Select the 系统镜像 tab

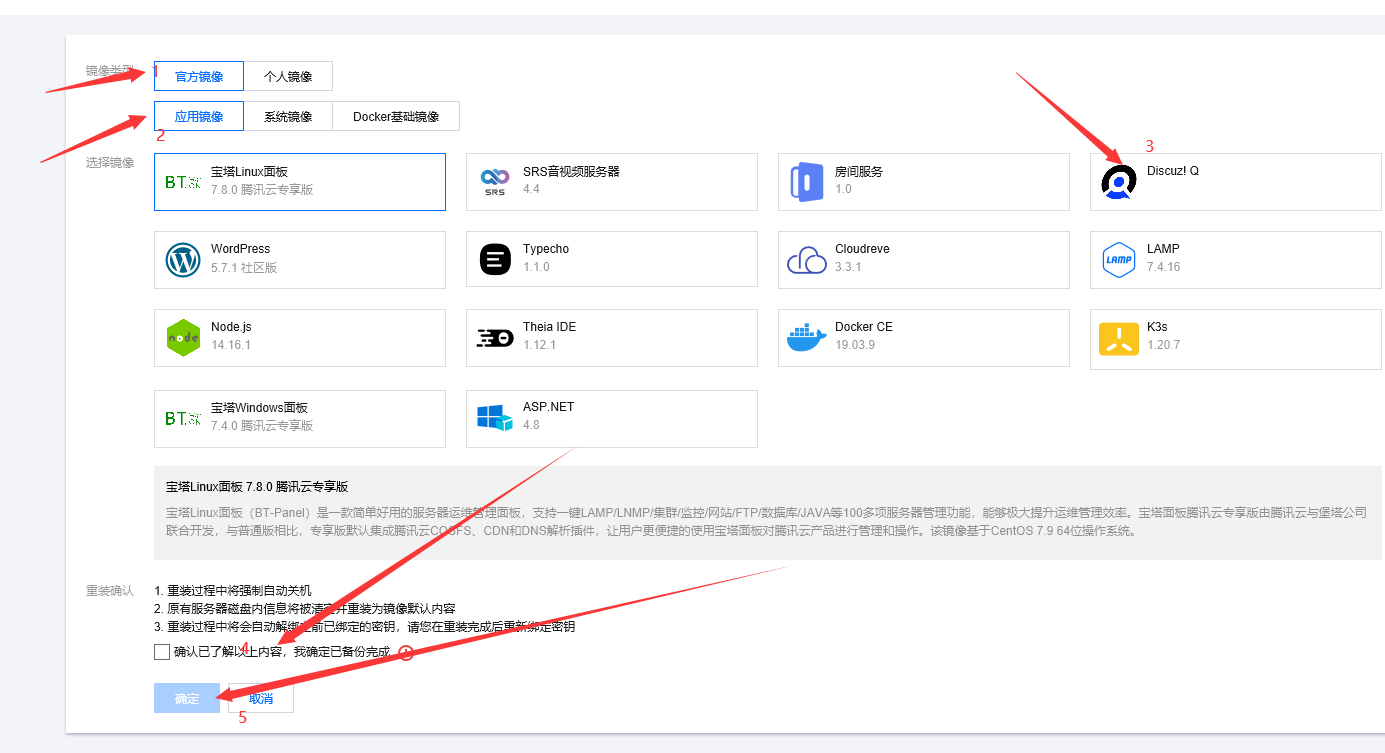click(288, 116)
